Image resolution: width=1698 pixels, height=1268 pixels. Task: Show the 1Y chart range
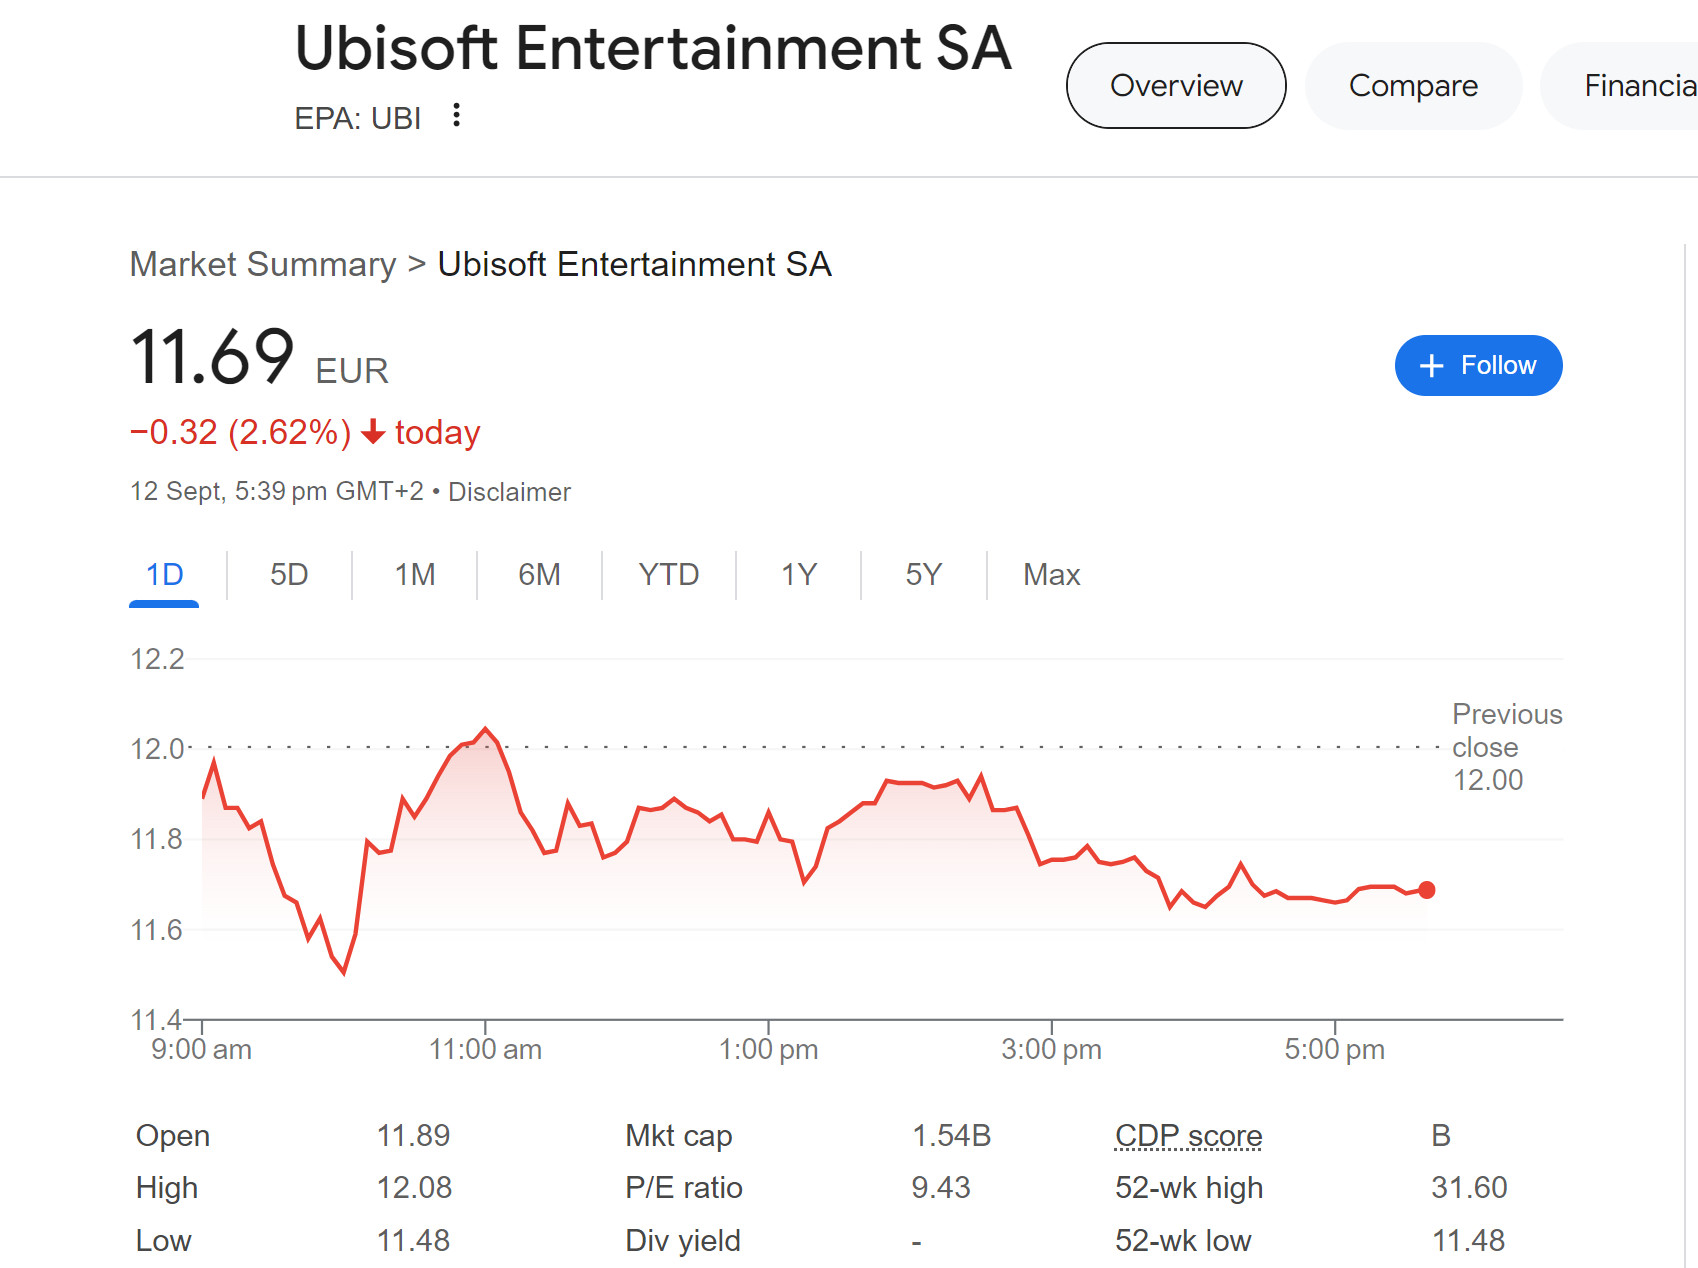798,575
